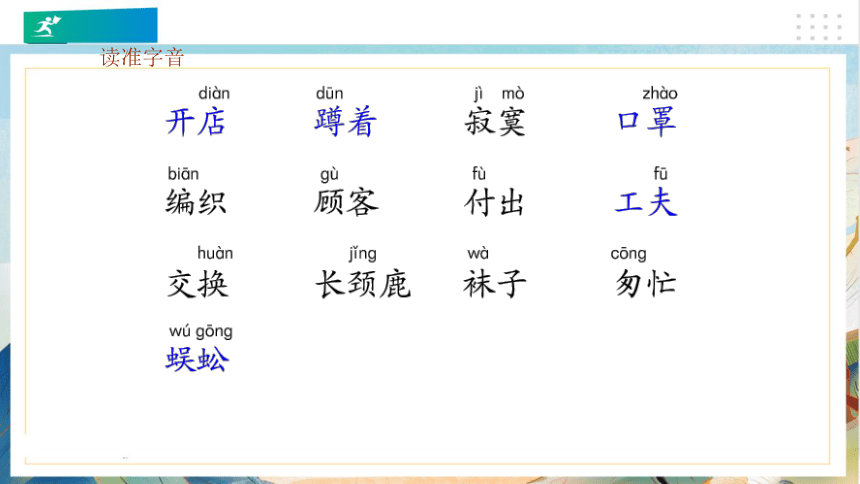Select the word 袜子

click(x=495, y=284)
